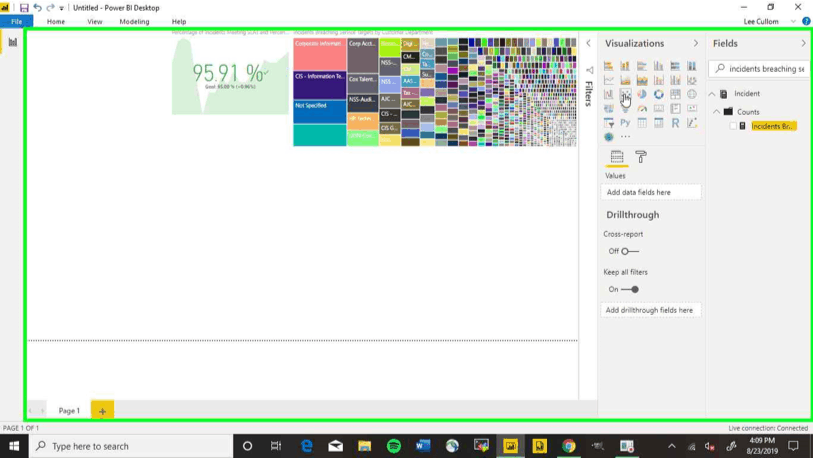Collapse the Incident table node
Image resolution: width=815 pixels, height=460 pixels.
(712, 94)
